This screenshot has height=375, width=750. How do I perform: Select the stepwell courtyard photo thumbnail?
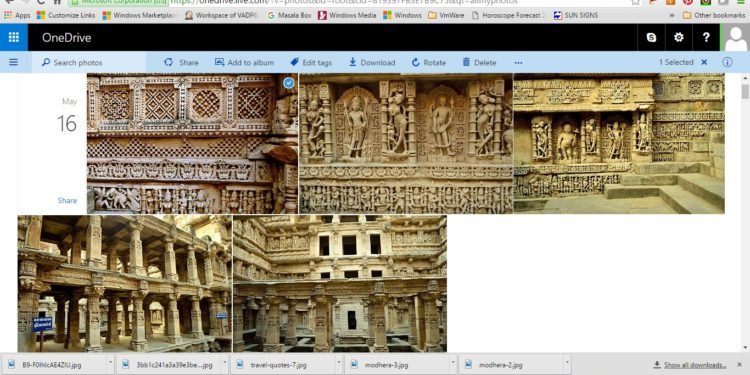[340, 283]
